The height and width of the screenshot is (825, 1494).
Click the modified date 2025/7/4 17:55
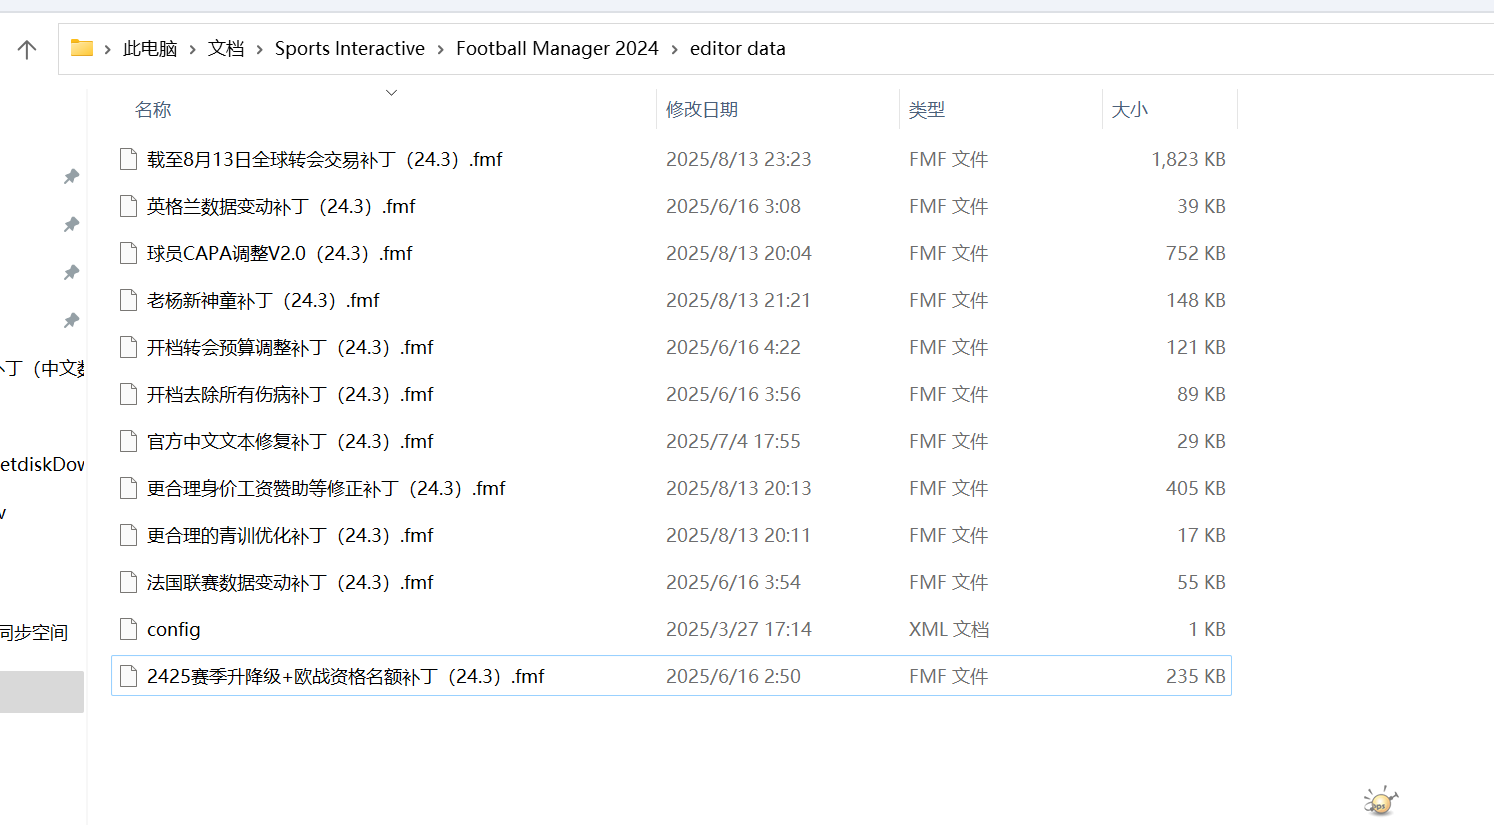[x=733, y=441]
